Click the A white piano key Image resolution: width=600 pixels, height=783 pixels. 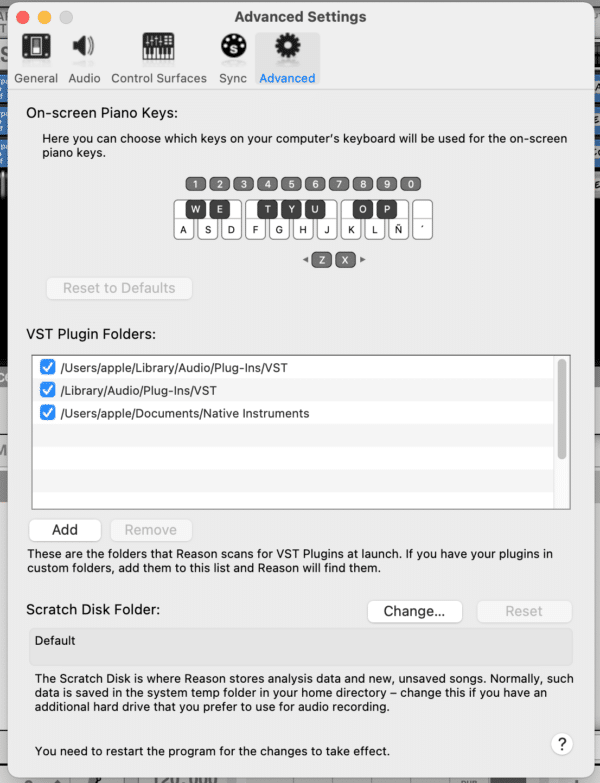(x=184, y=230)
